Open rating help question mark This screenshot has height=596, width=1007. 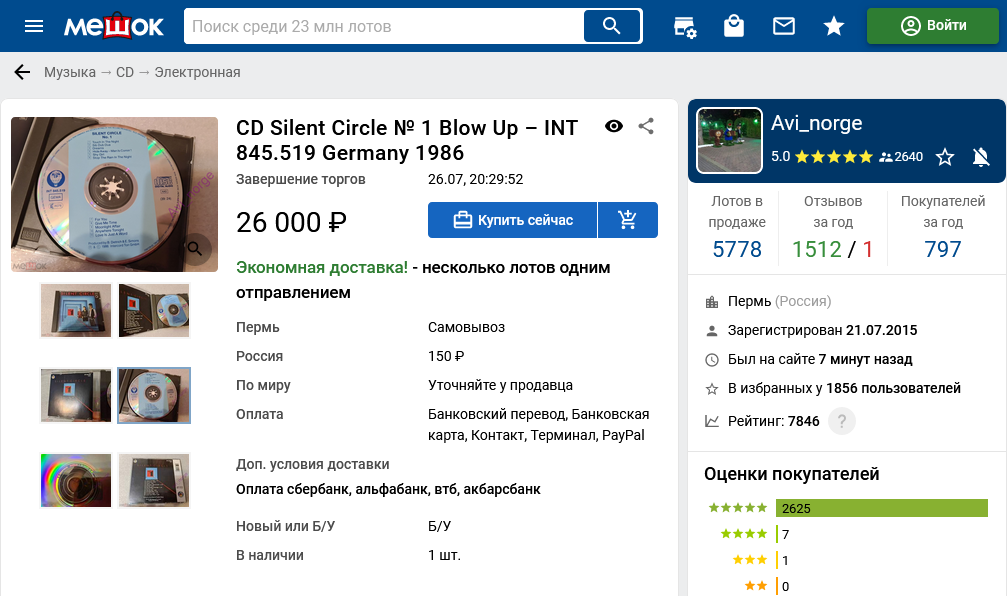[x=842, y=421]
